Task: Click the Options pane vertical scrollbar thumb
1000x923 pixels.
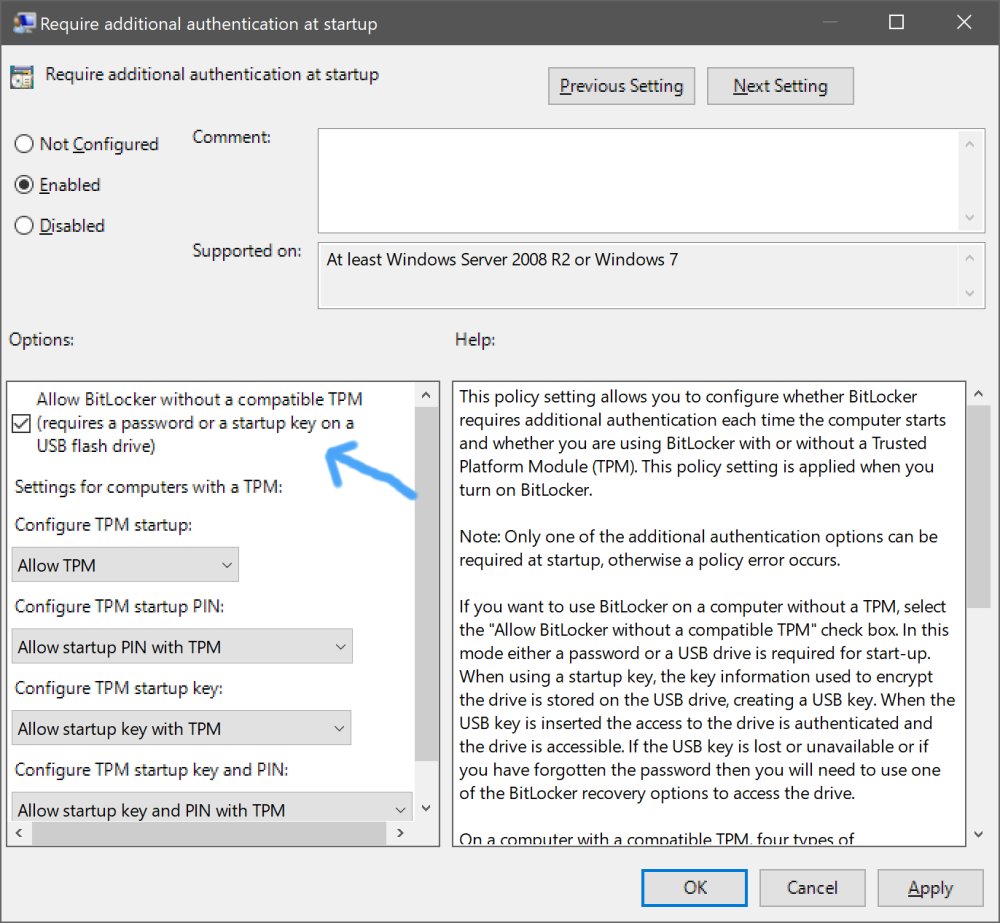Action: coord(426,584)
